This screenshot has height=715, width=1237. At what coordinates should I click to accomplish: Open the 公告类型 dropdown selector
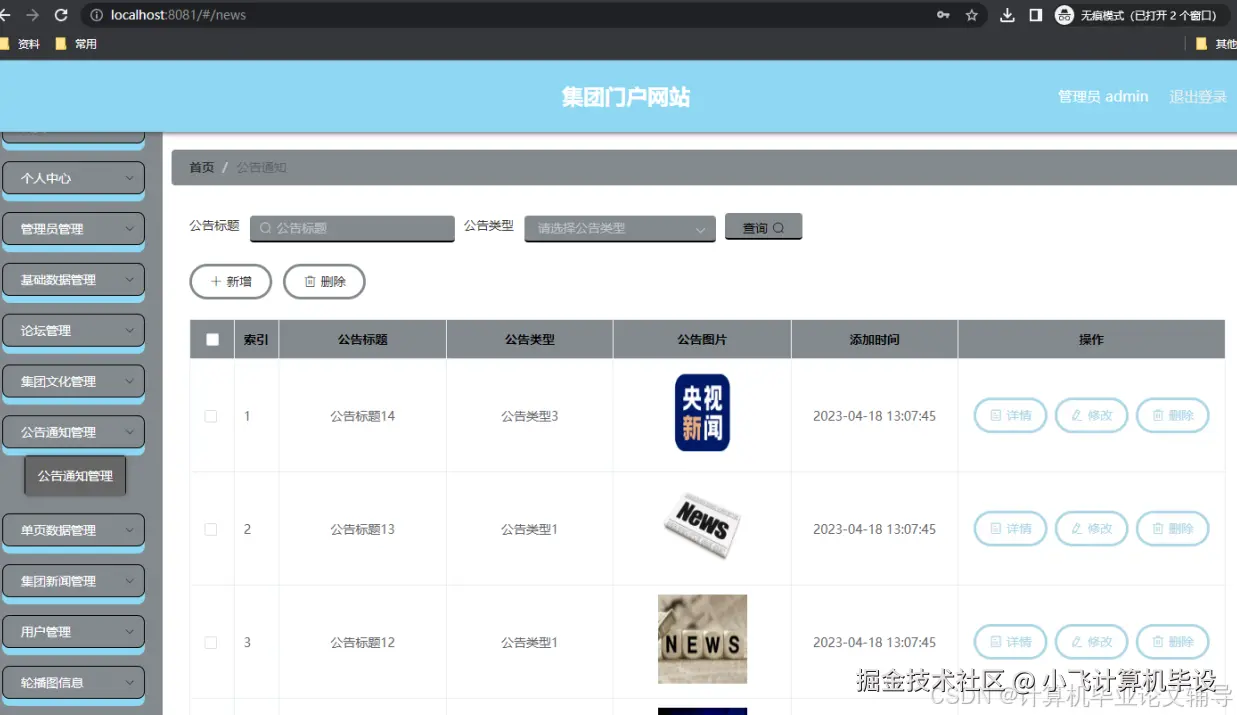pyautogui.click(x=620, y=228)
